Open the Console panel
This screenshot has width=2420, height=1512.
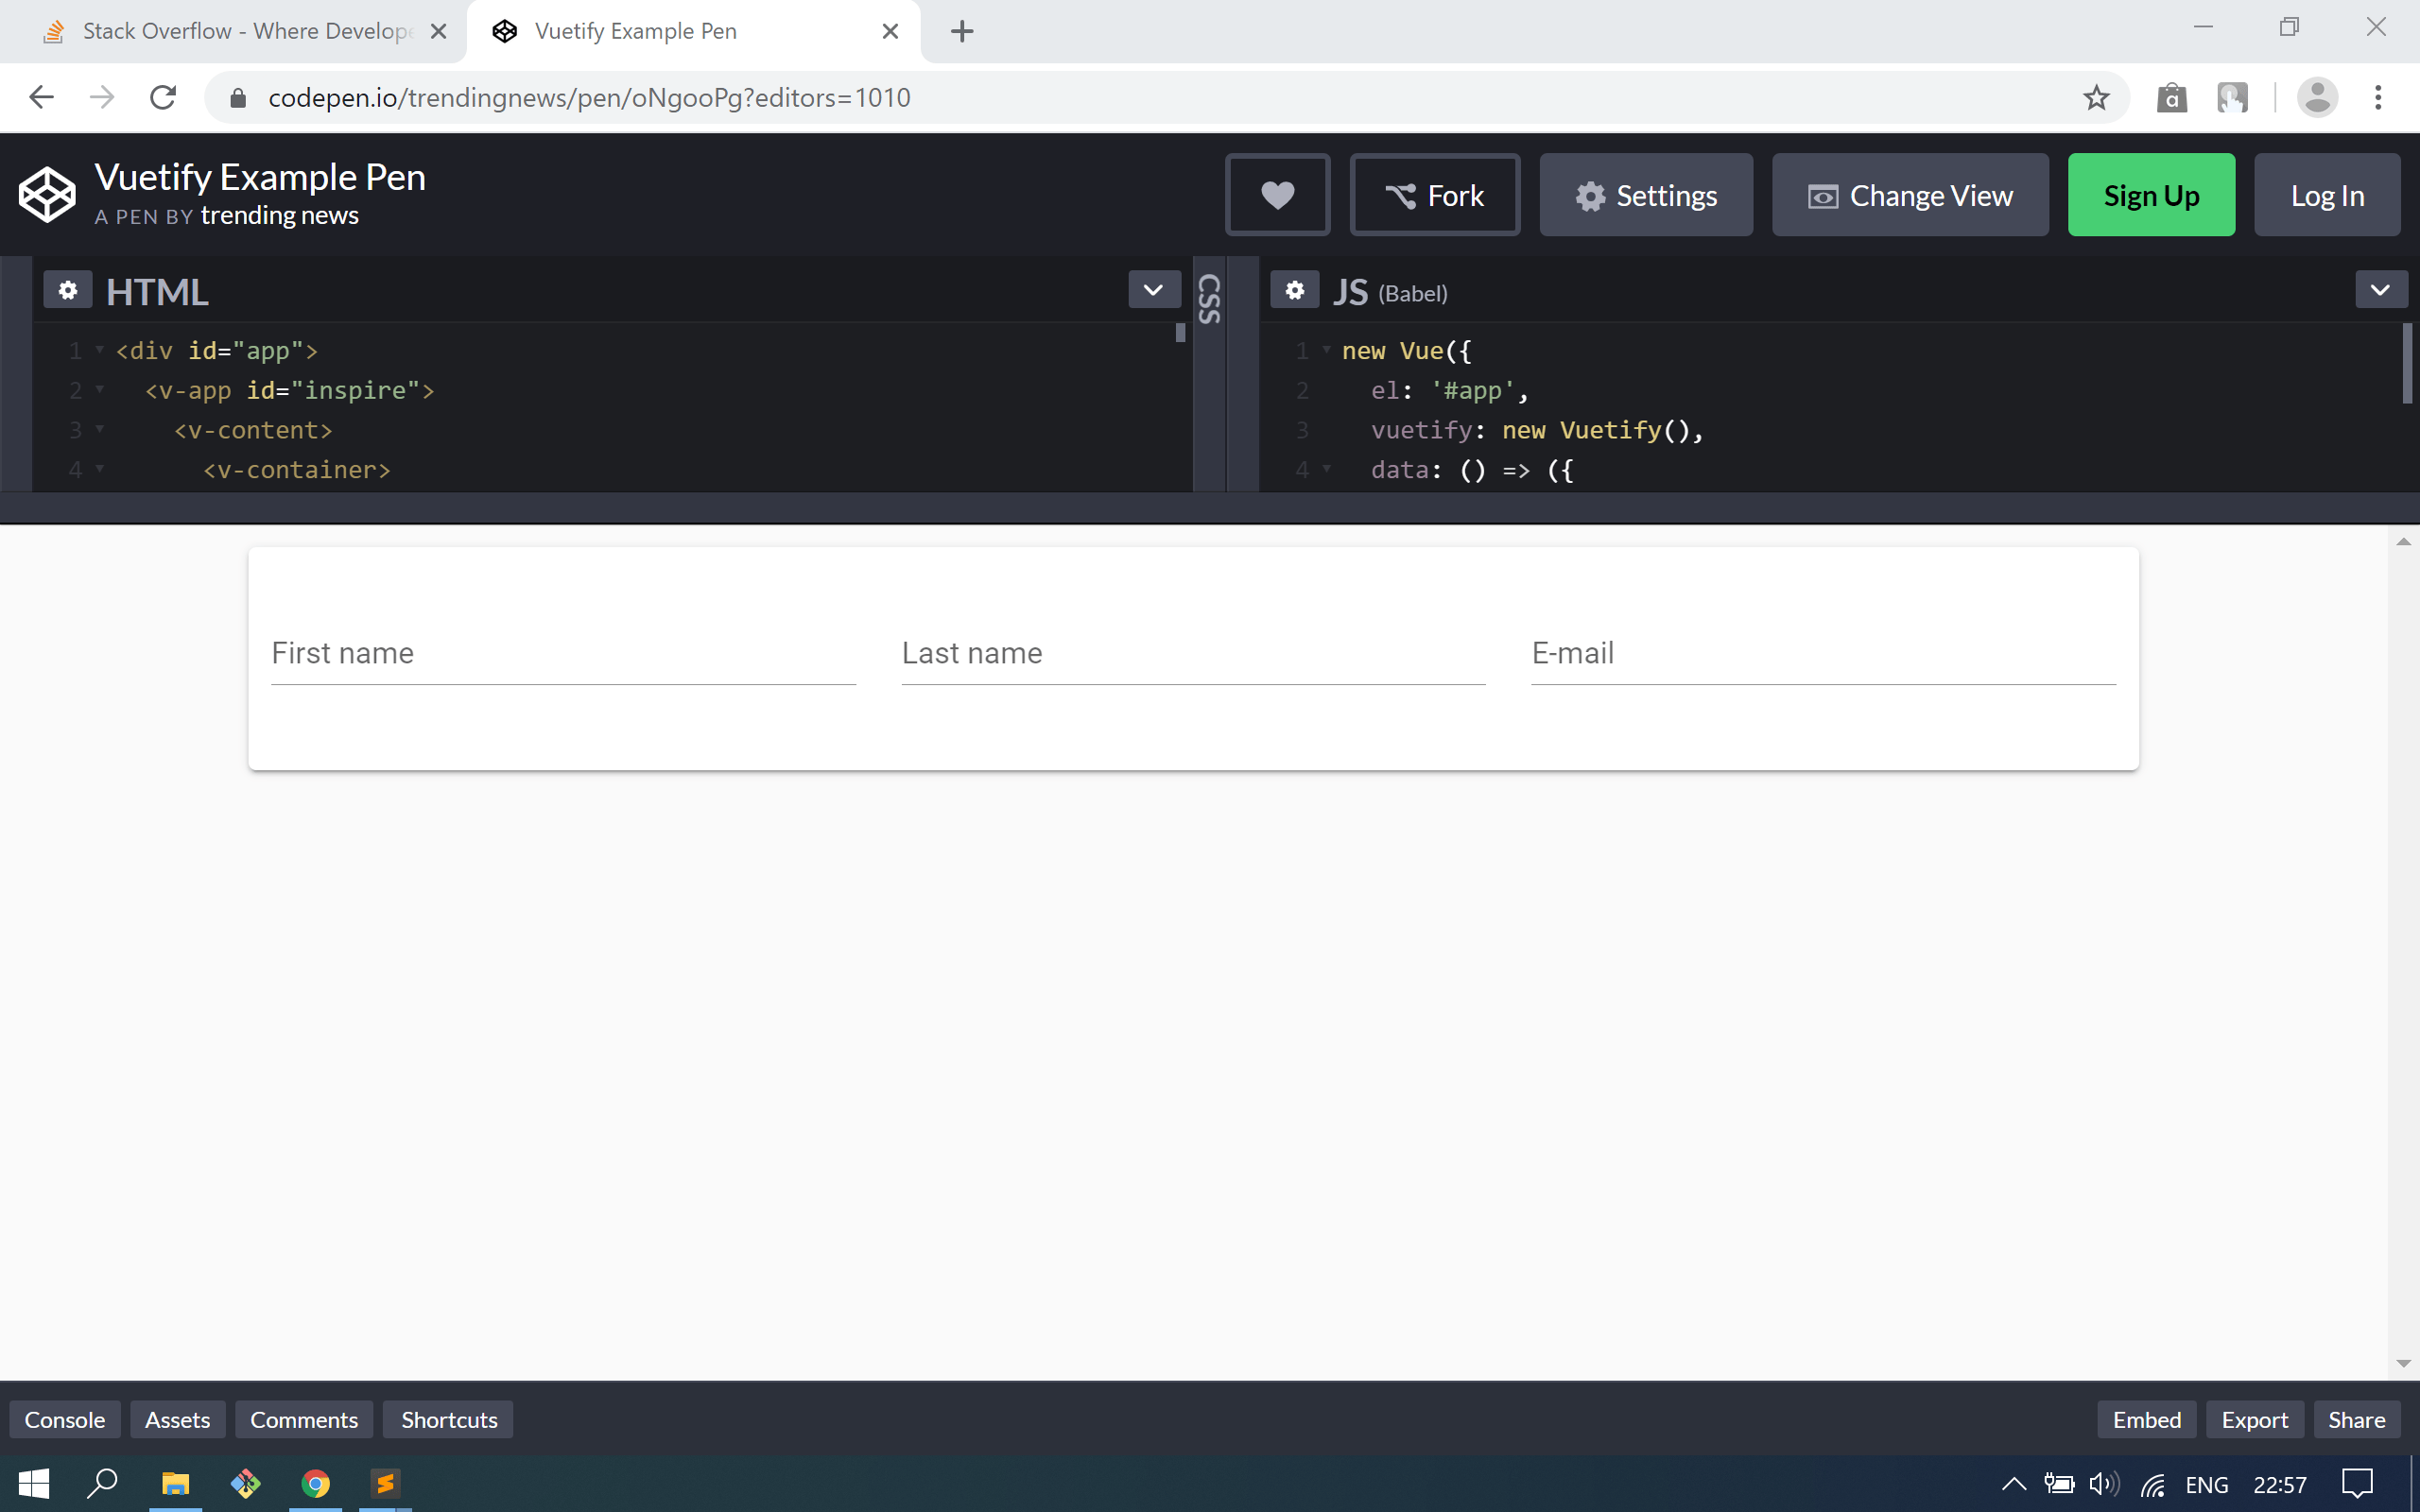65,1419
